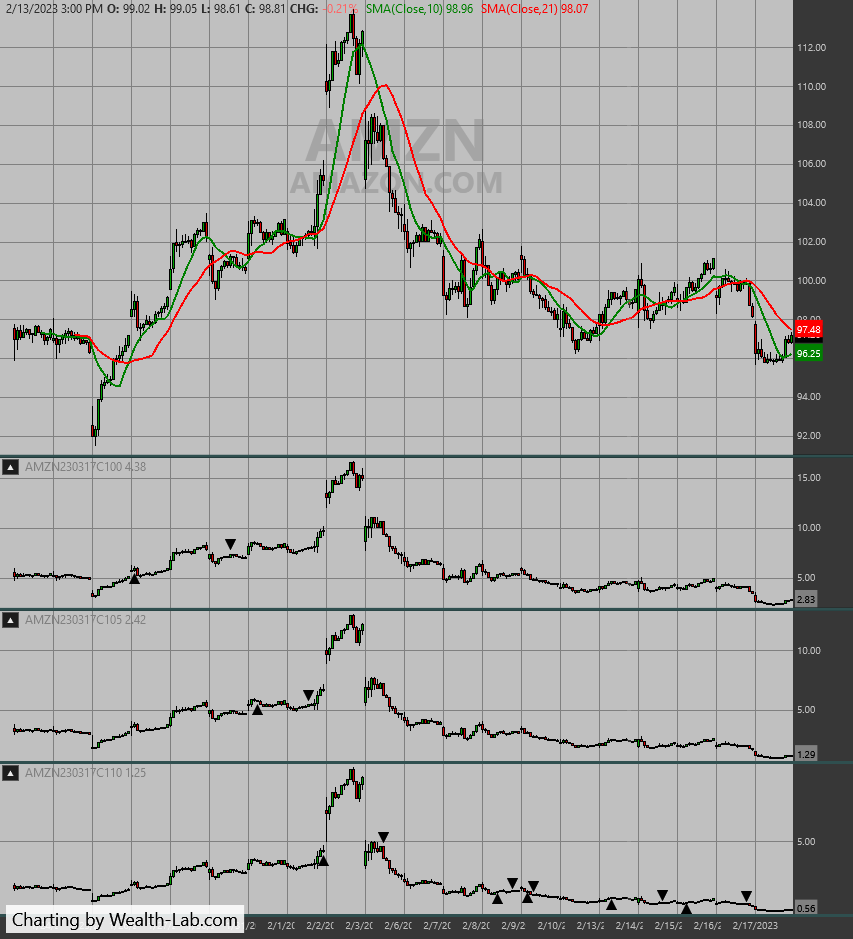Click the 2/10 date label on the time axis
Image resolution: width=853 pixels, height=939 pixels.
pyautogui.click(x=551, y=926)
